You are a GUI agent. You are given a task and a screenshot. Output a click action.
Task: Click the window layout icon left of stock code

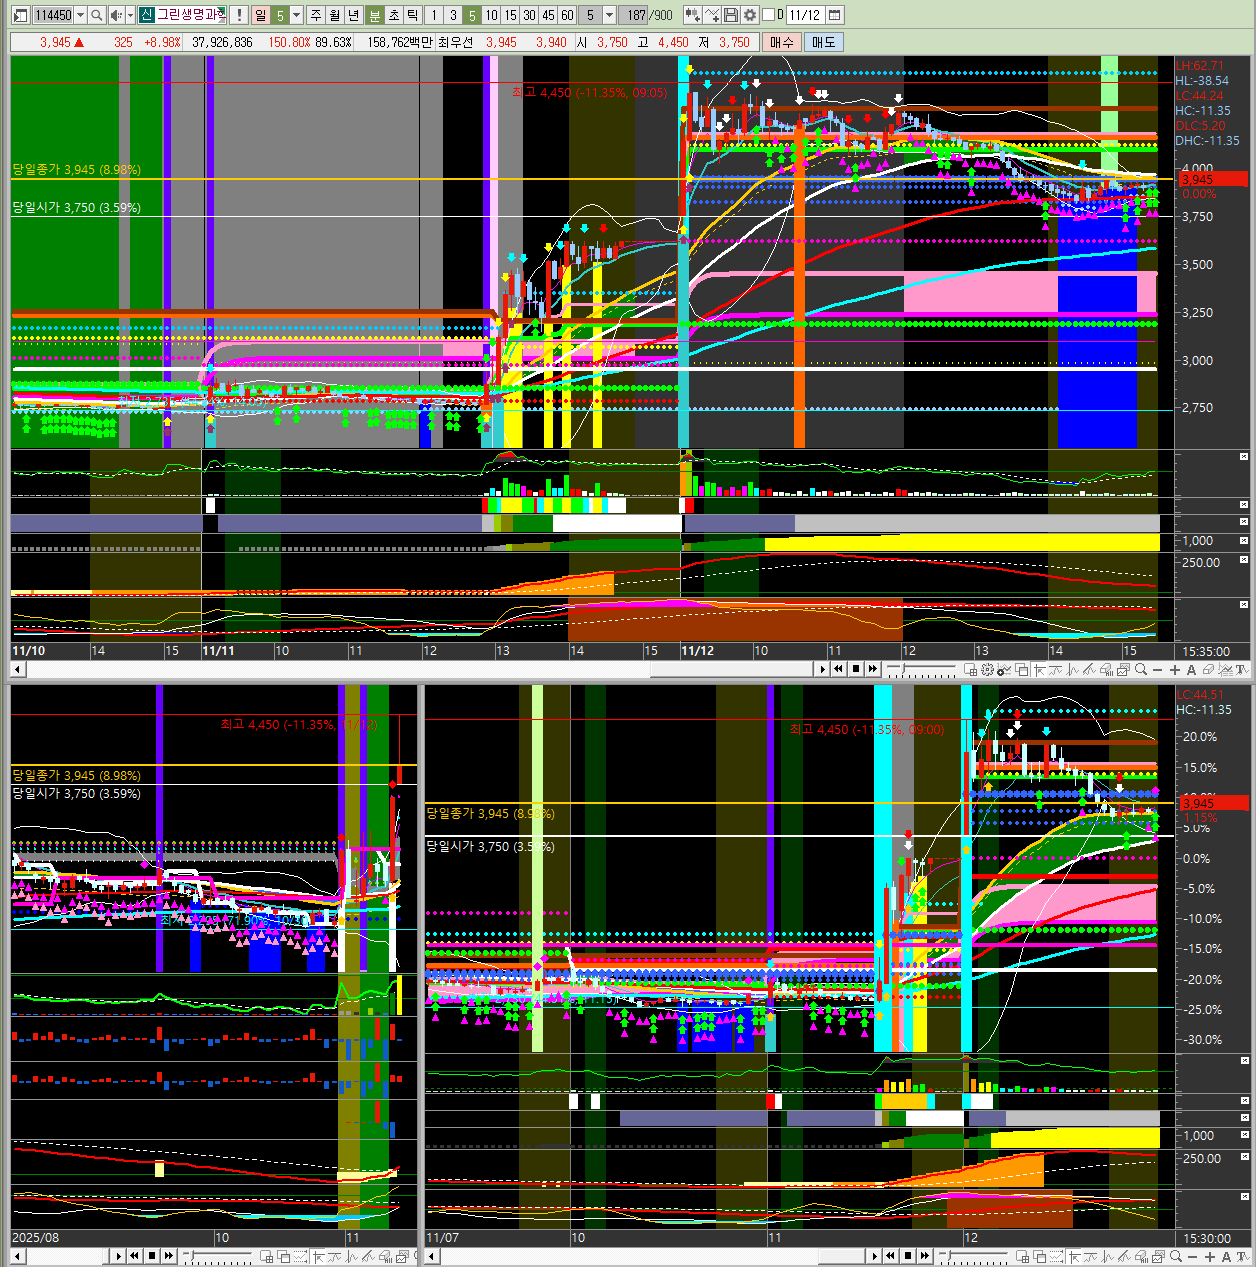point(21,15)
